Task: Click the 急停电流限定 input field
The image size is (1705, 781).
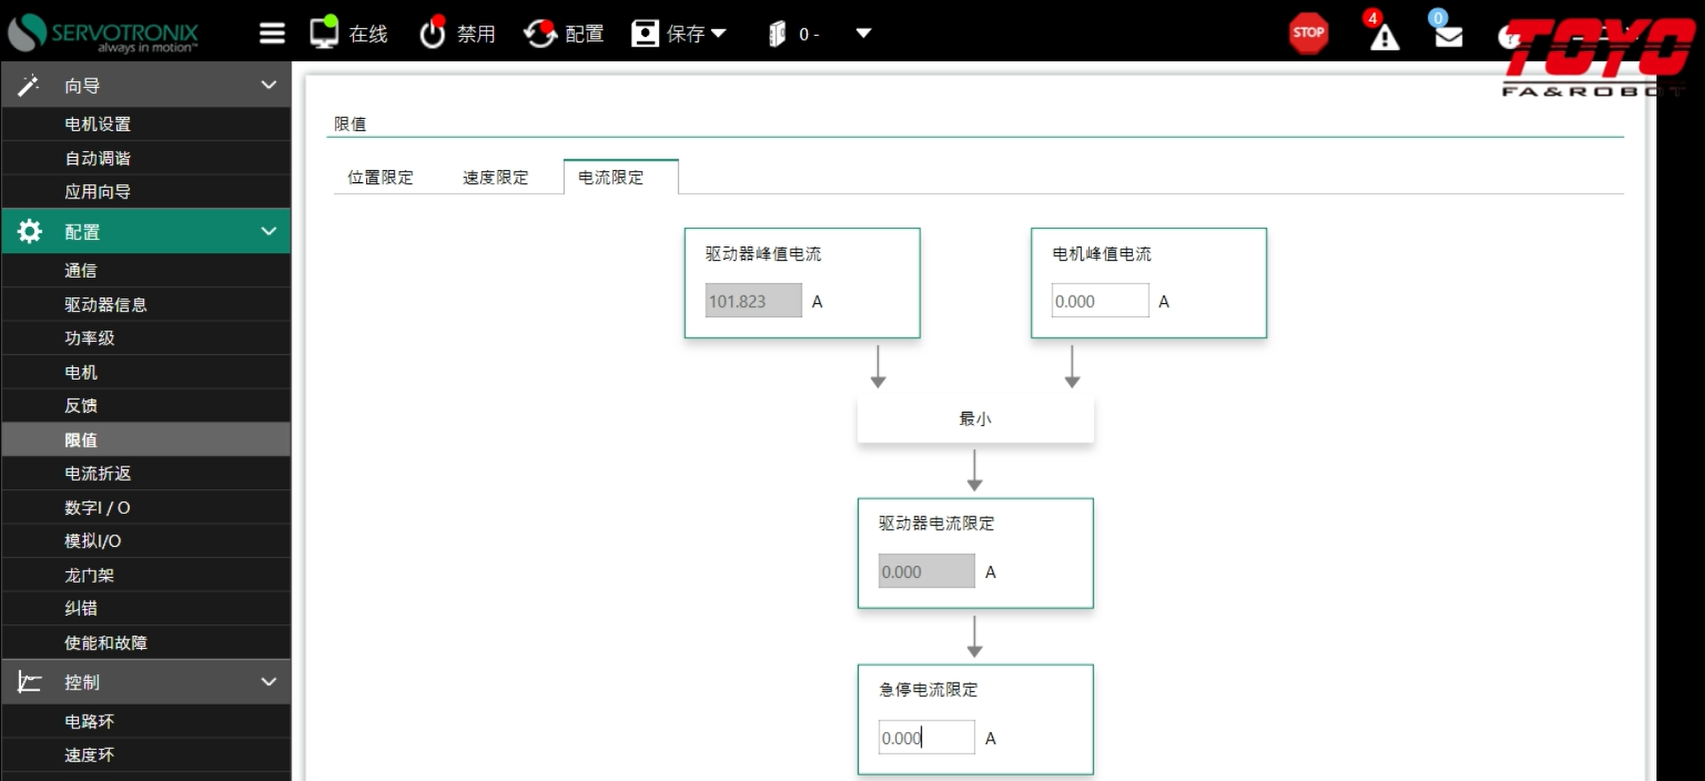Action: 925,738
